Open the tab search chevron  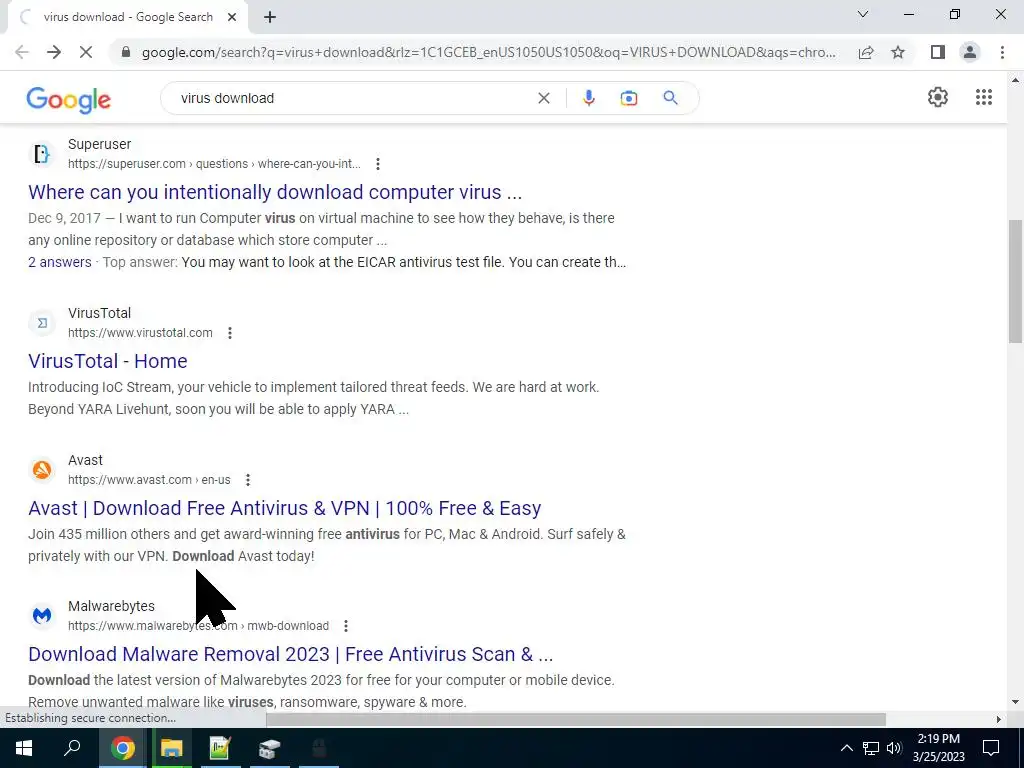(x=863, y=14)
